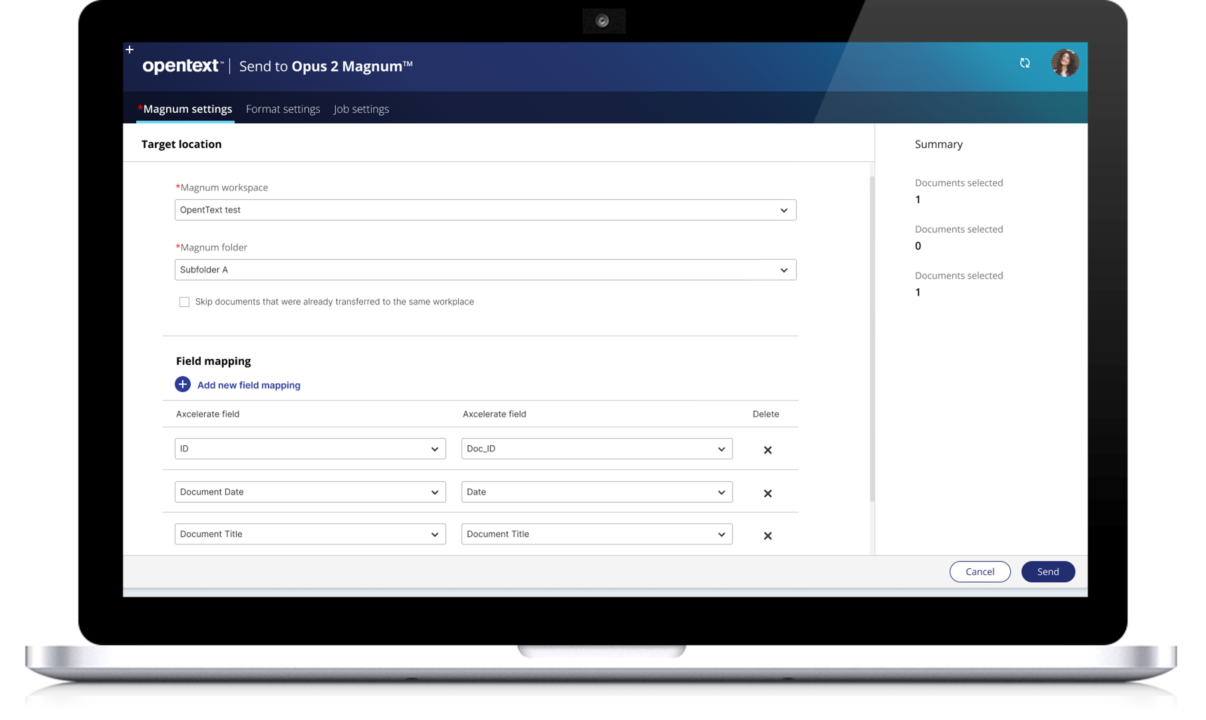The height and width of the screenshot is (720, 1206).
Task: Click the Cancel button
Action: click(x=980, y=572)
